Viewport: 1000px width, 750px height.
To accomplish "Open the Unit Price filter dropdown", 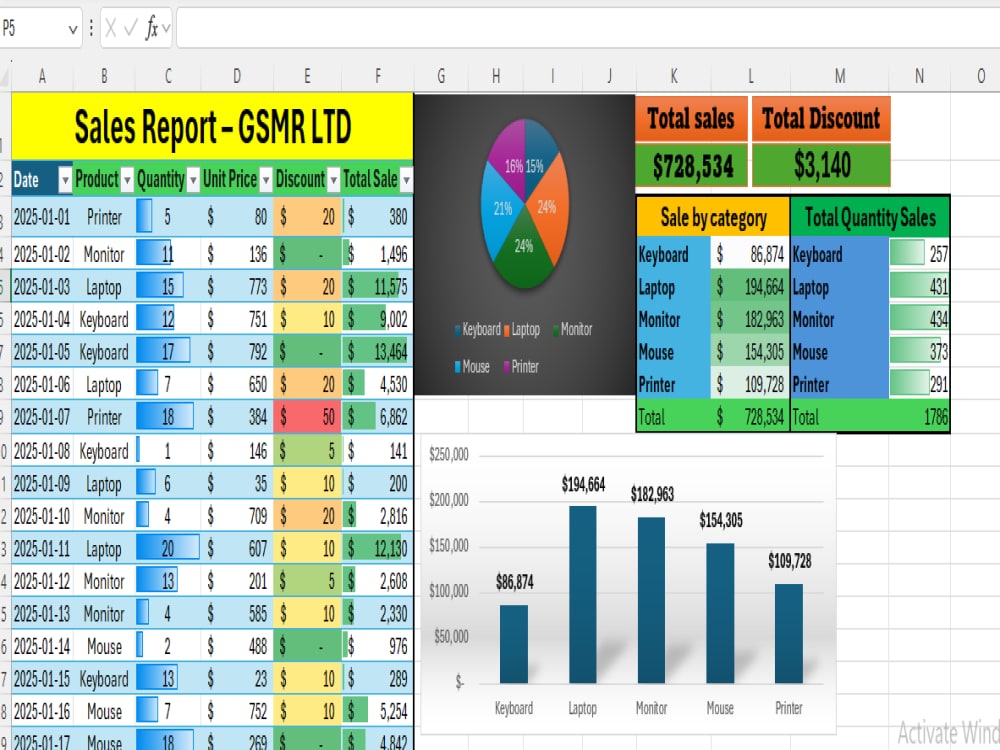I will pos(266,181).
